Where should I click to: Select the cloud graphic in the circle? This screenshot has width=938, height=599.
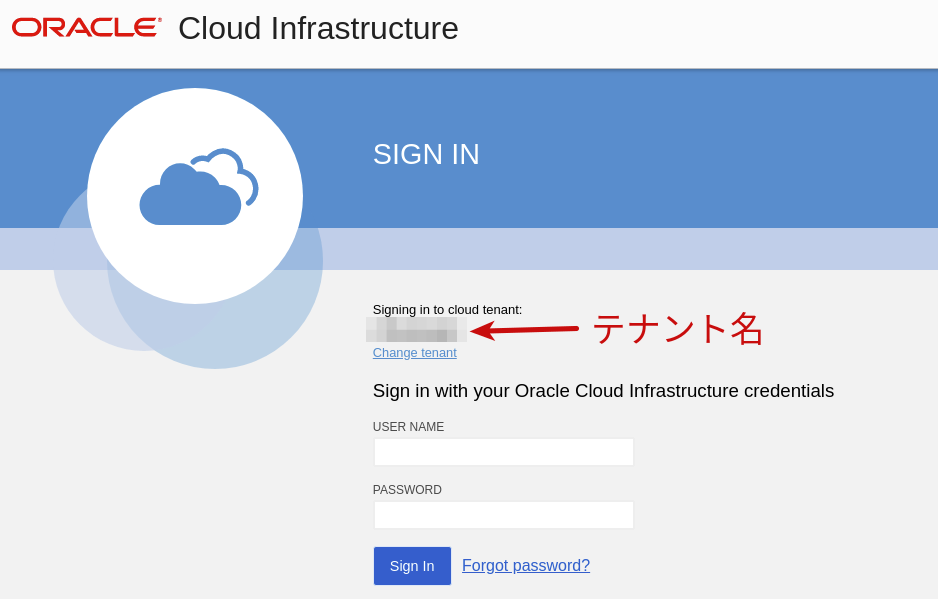[x=195, y=190]
